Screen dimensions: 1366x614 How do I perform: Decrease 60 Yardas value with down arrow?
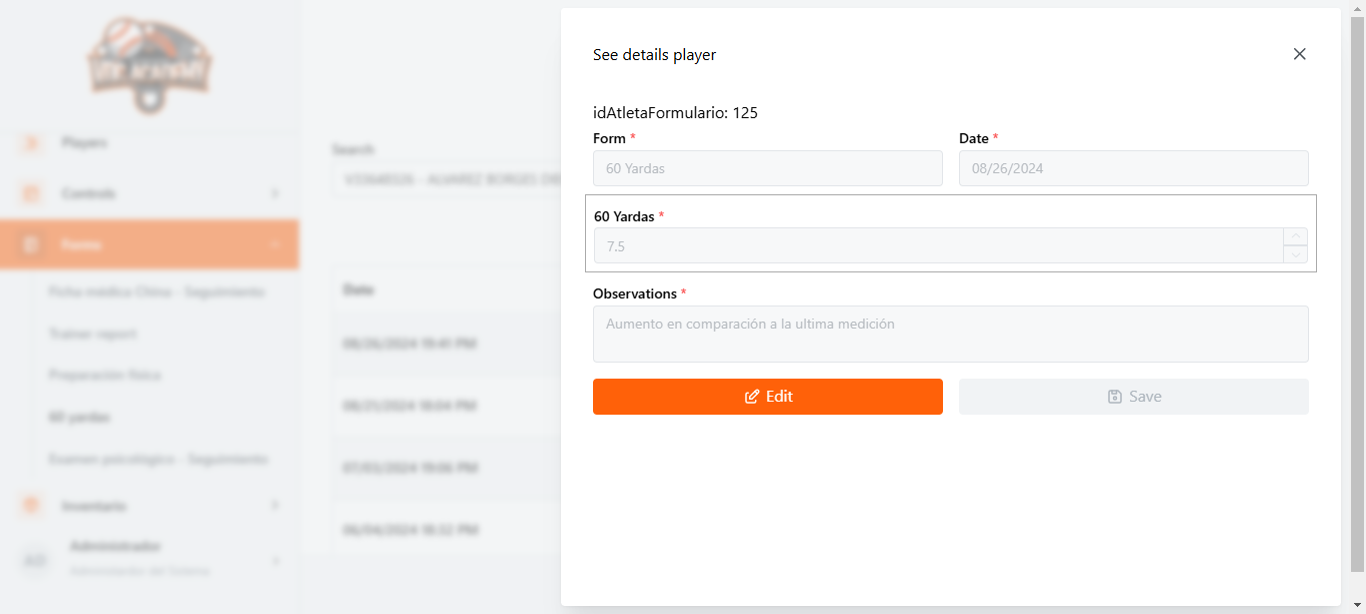[1296, 254]
